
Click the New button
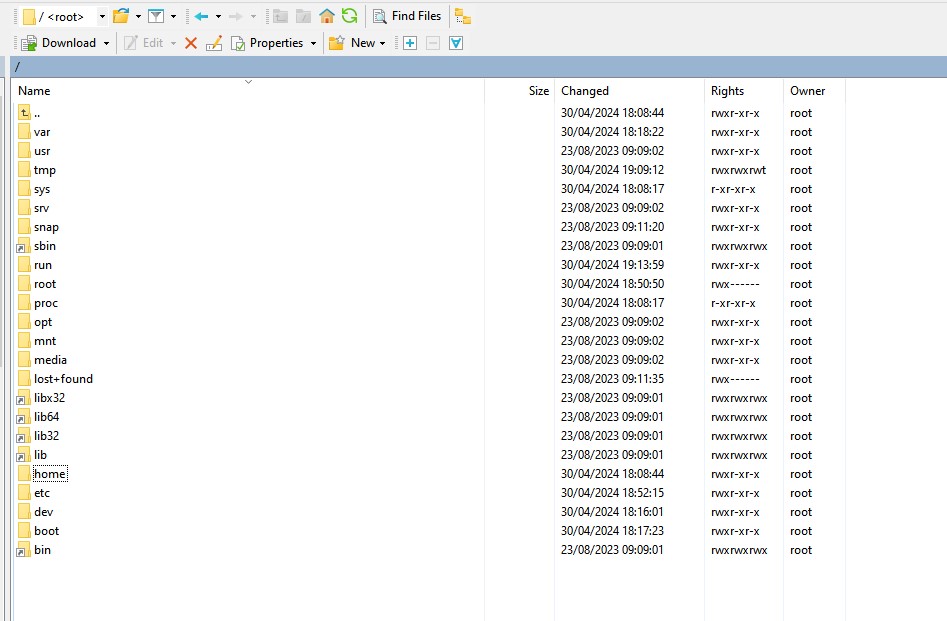[352, 43]
